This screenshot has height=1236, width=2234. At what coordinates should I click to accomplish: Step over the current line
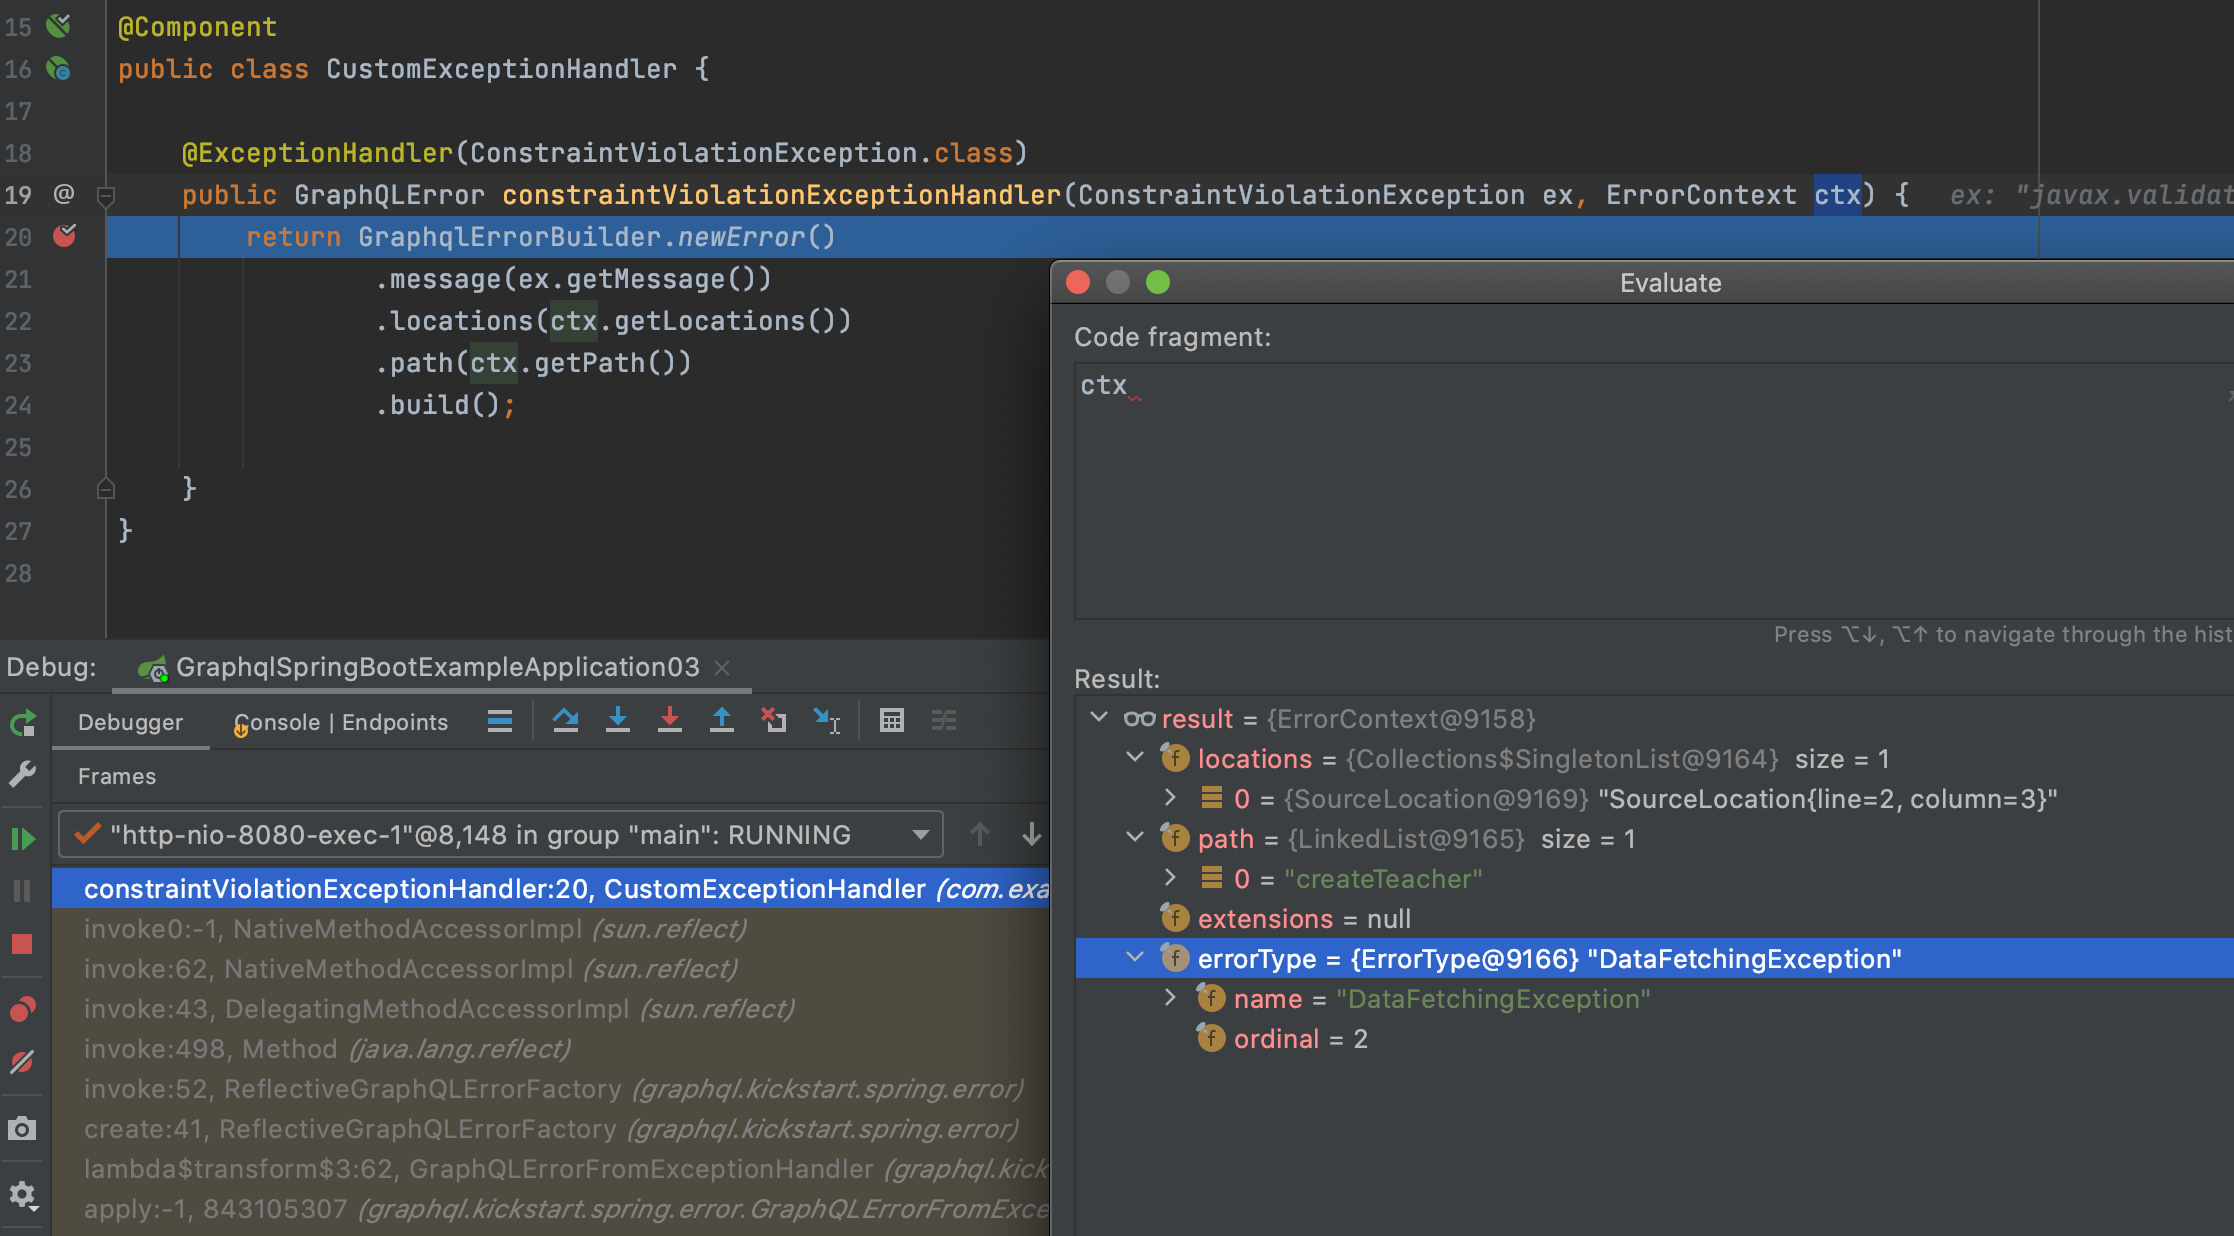[x=566, y=720]
